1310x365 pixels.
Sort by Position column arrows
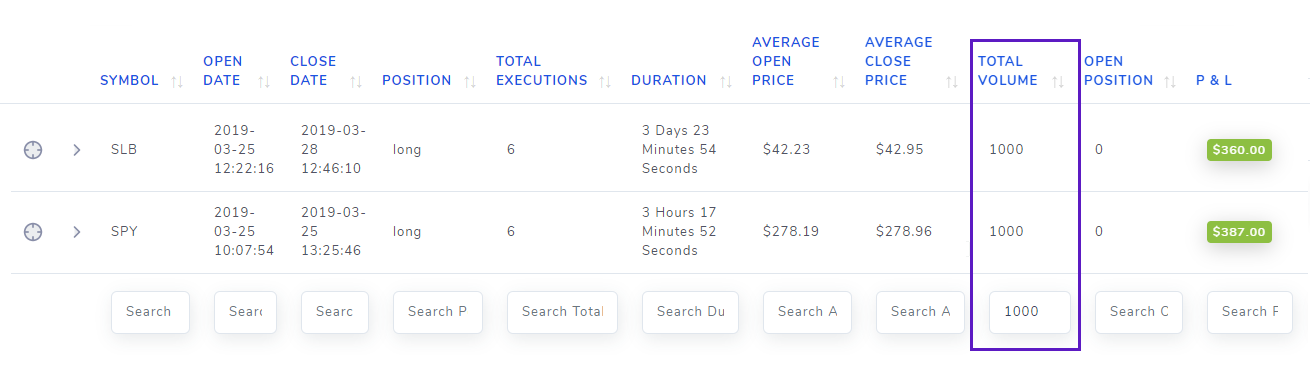click(x=470, y=81)
